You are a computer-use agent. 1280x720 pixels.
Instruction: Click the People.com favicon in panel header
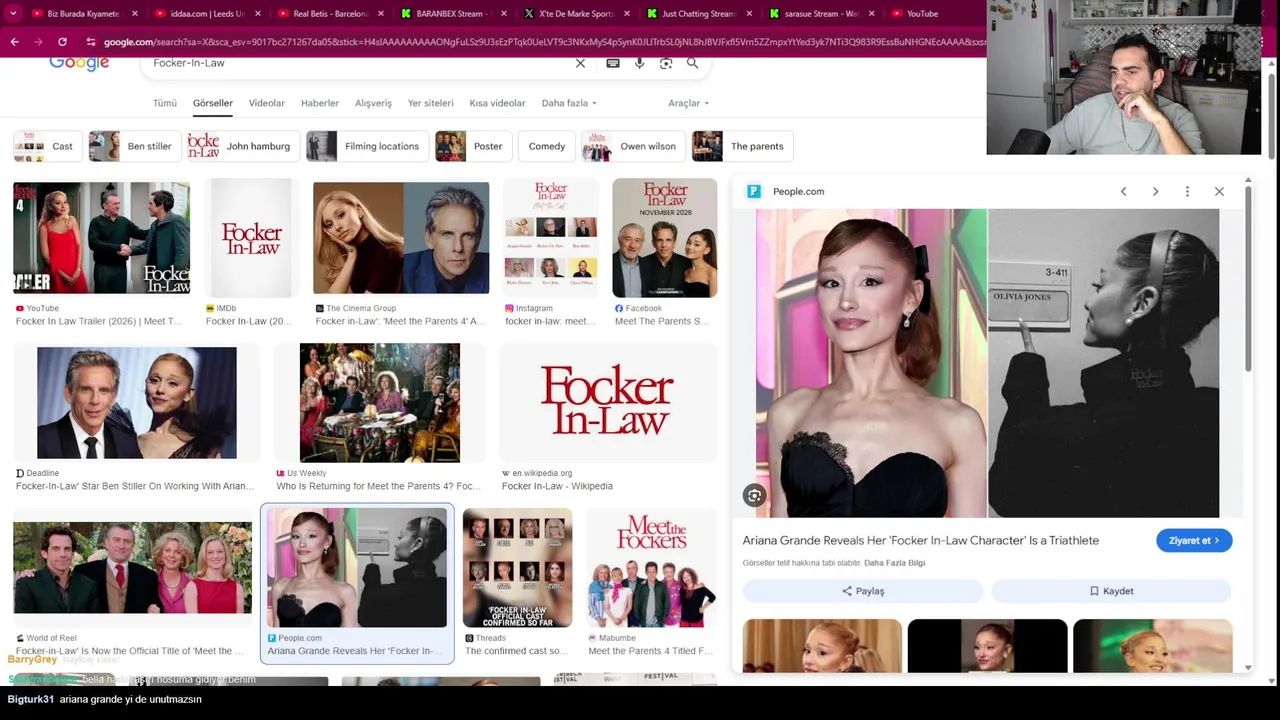754,191
